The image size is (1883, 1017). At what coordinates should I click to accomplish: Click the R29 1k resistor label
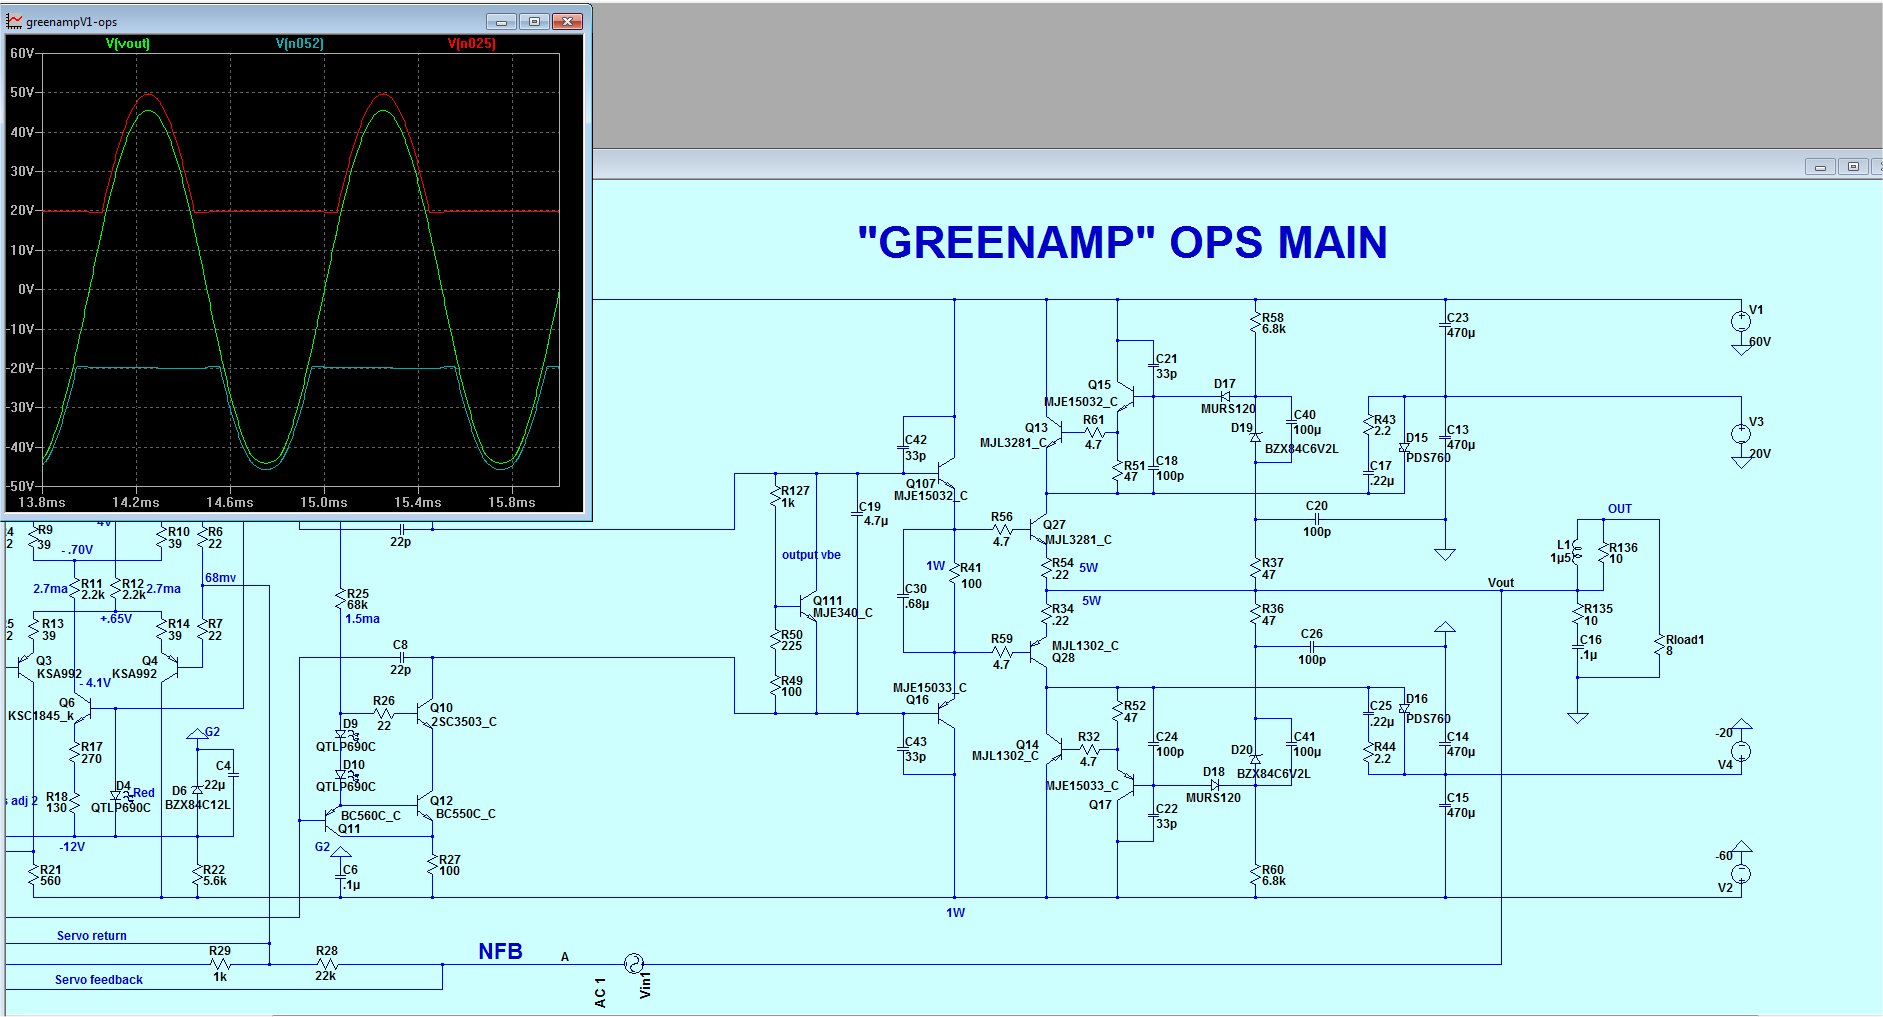(x=220, y=964)
